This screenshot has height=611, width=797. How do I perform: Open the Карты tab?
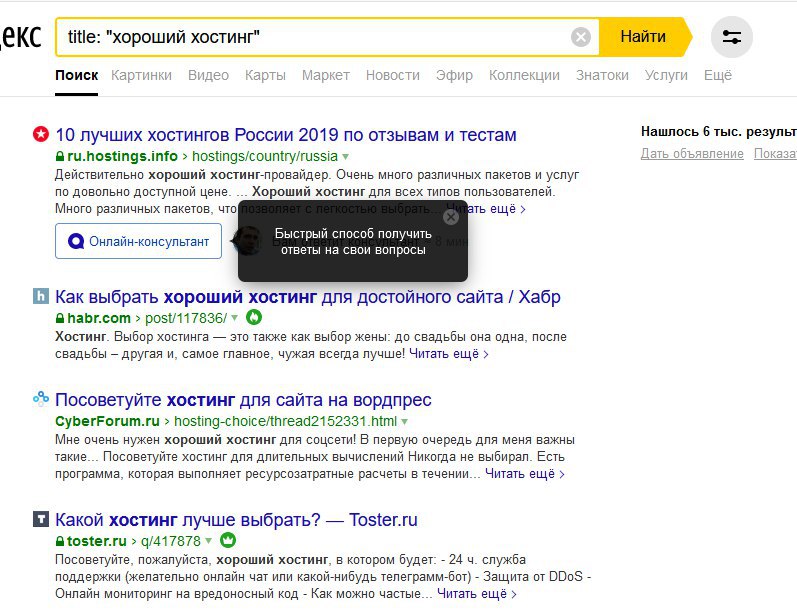click(265, 75)
